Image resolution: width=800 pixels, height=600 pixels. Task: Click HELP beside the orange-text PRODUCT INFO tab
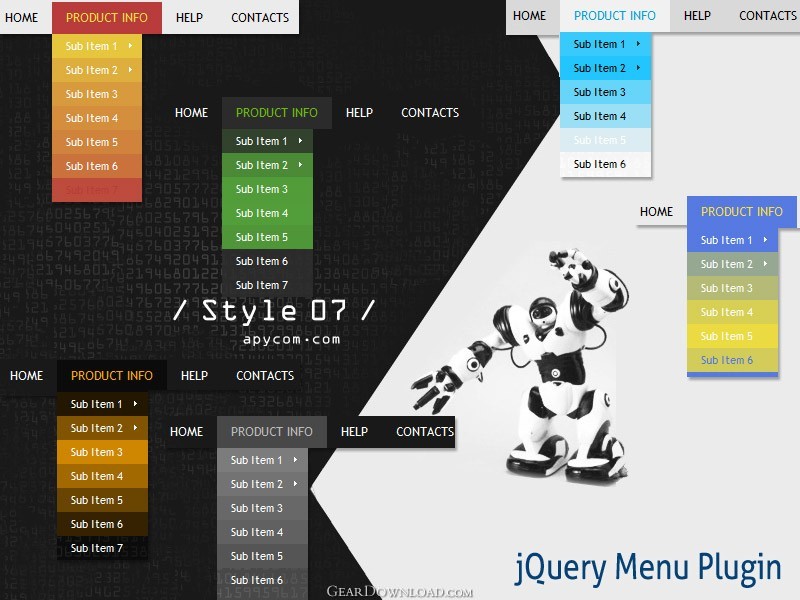194,376
